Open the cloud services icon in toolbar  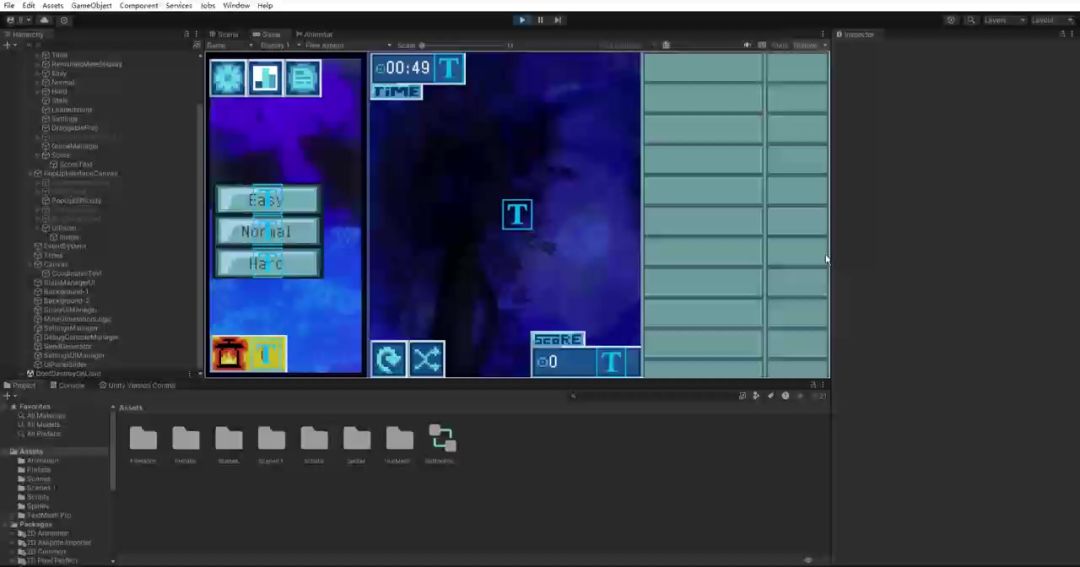point(45,20)
